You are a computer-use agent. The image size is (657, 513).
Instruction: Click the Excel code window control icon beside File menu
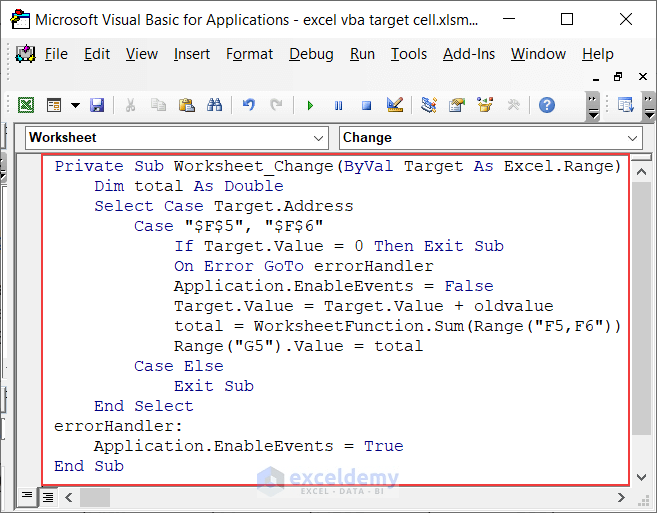tap(26, 54)
